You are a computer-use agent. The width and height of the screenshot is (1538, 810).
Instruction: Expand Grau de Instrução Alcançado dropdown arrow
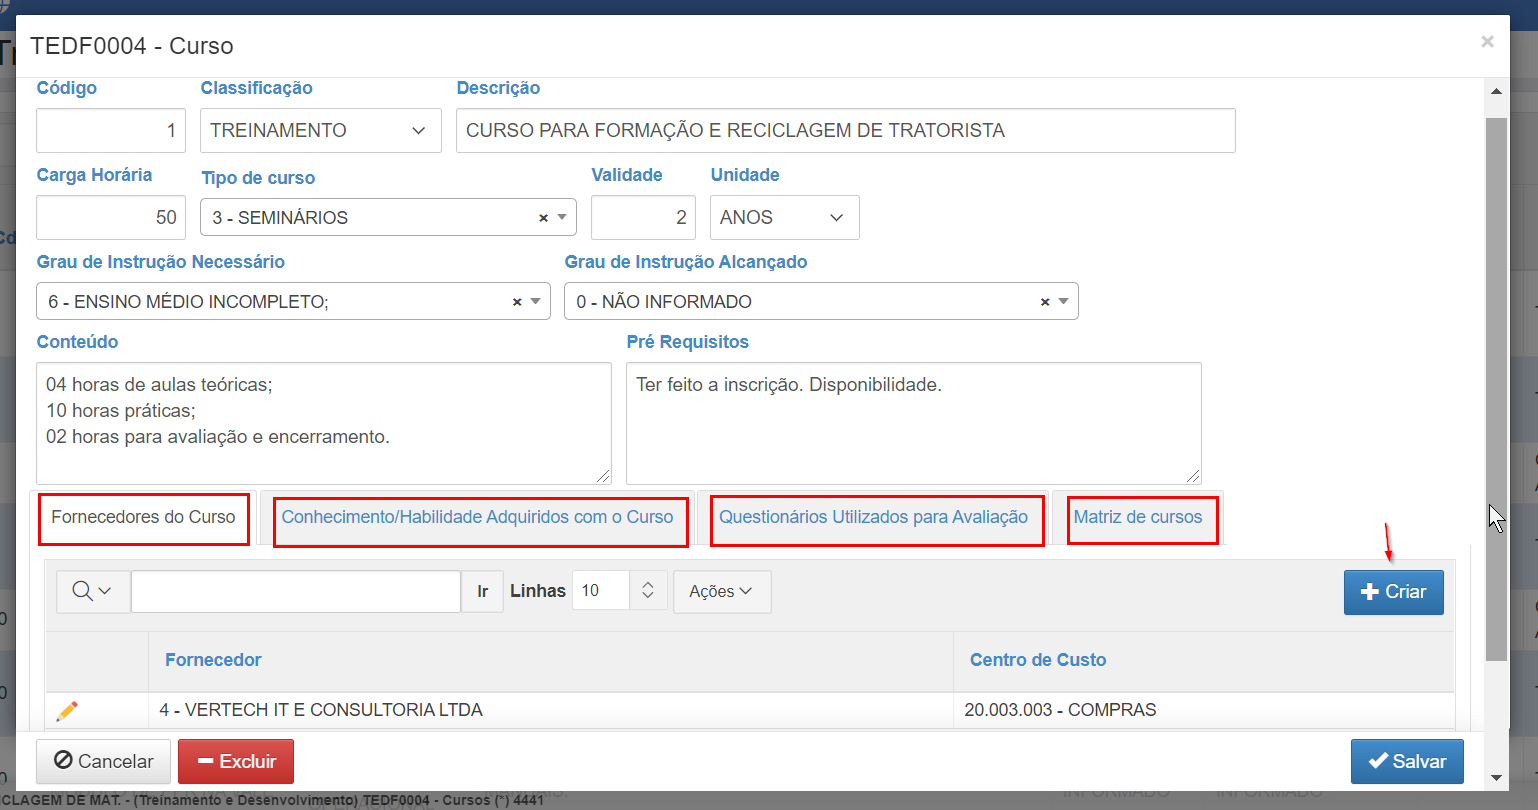1064,301
